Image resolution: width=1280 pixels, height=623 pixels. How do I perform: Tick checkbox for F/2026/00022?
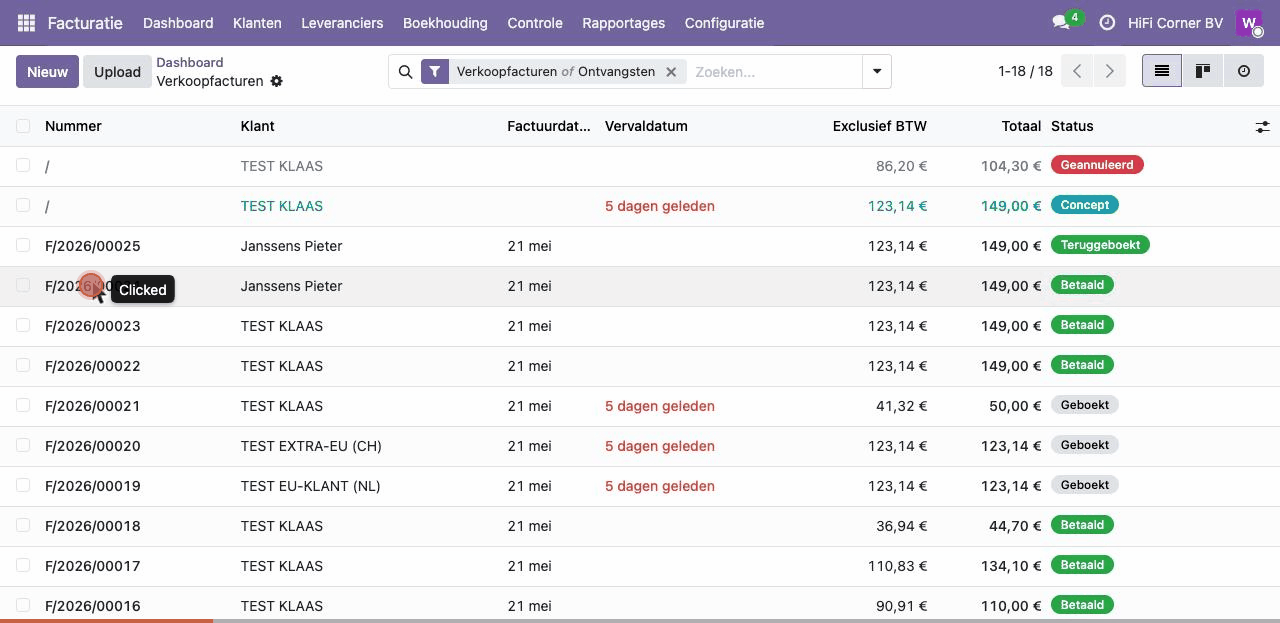[x=23, y=365]
